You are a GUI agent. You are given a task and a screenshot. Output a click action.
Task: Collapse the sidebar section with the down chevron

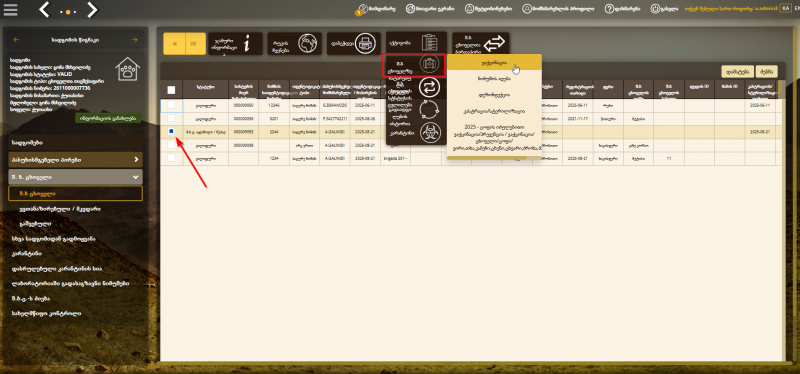76,177
